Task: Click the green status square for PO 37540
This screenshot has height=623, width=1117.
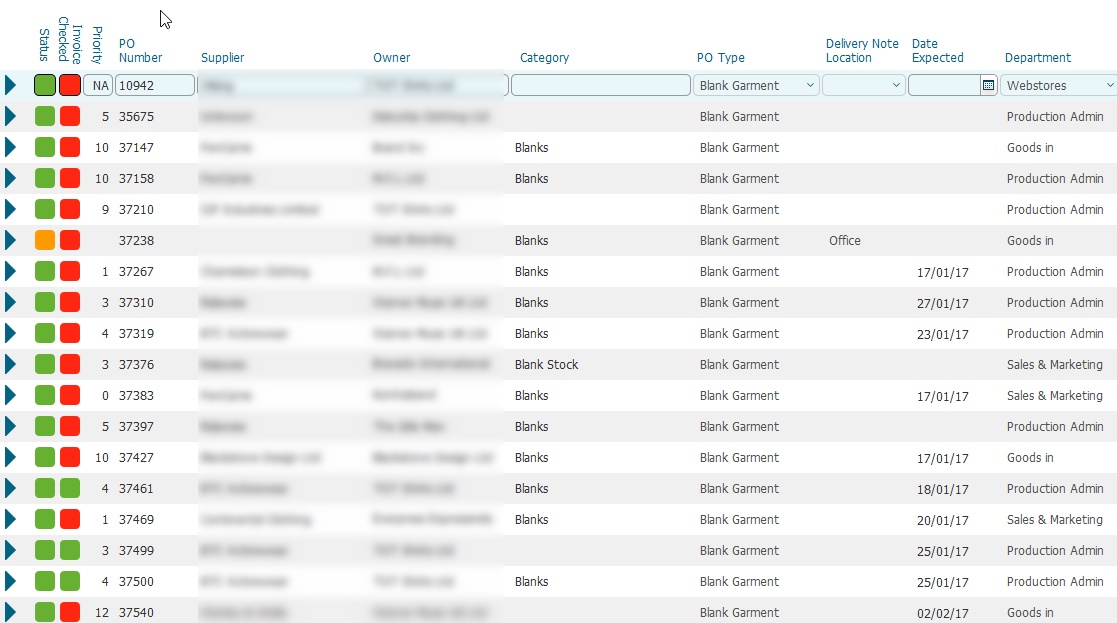Action: coord(45,612)
